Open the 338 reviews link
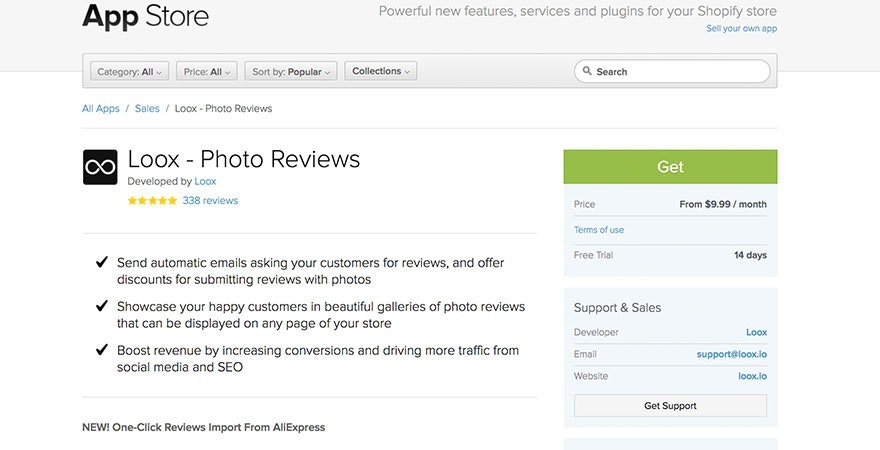This screenshot has height=450, width=880. tap(210, 201)
